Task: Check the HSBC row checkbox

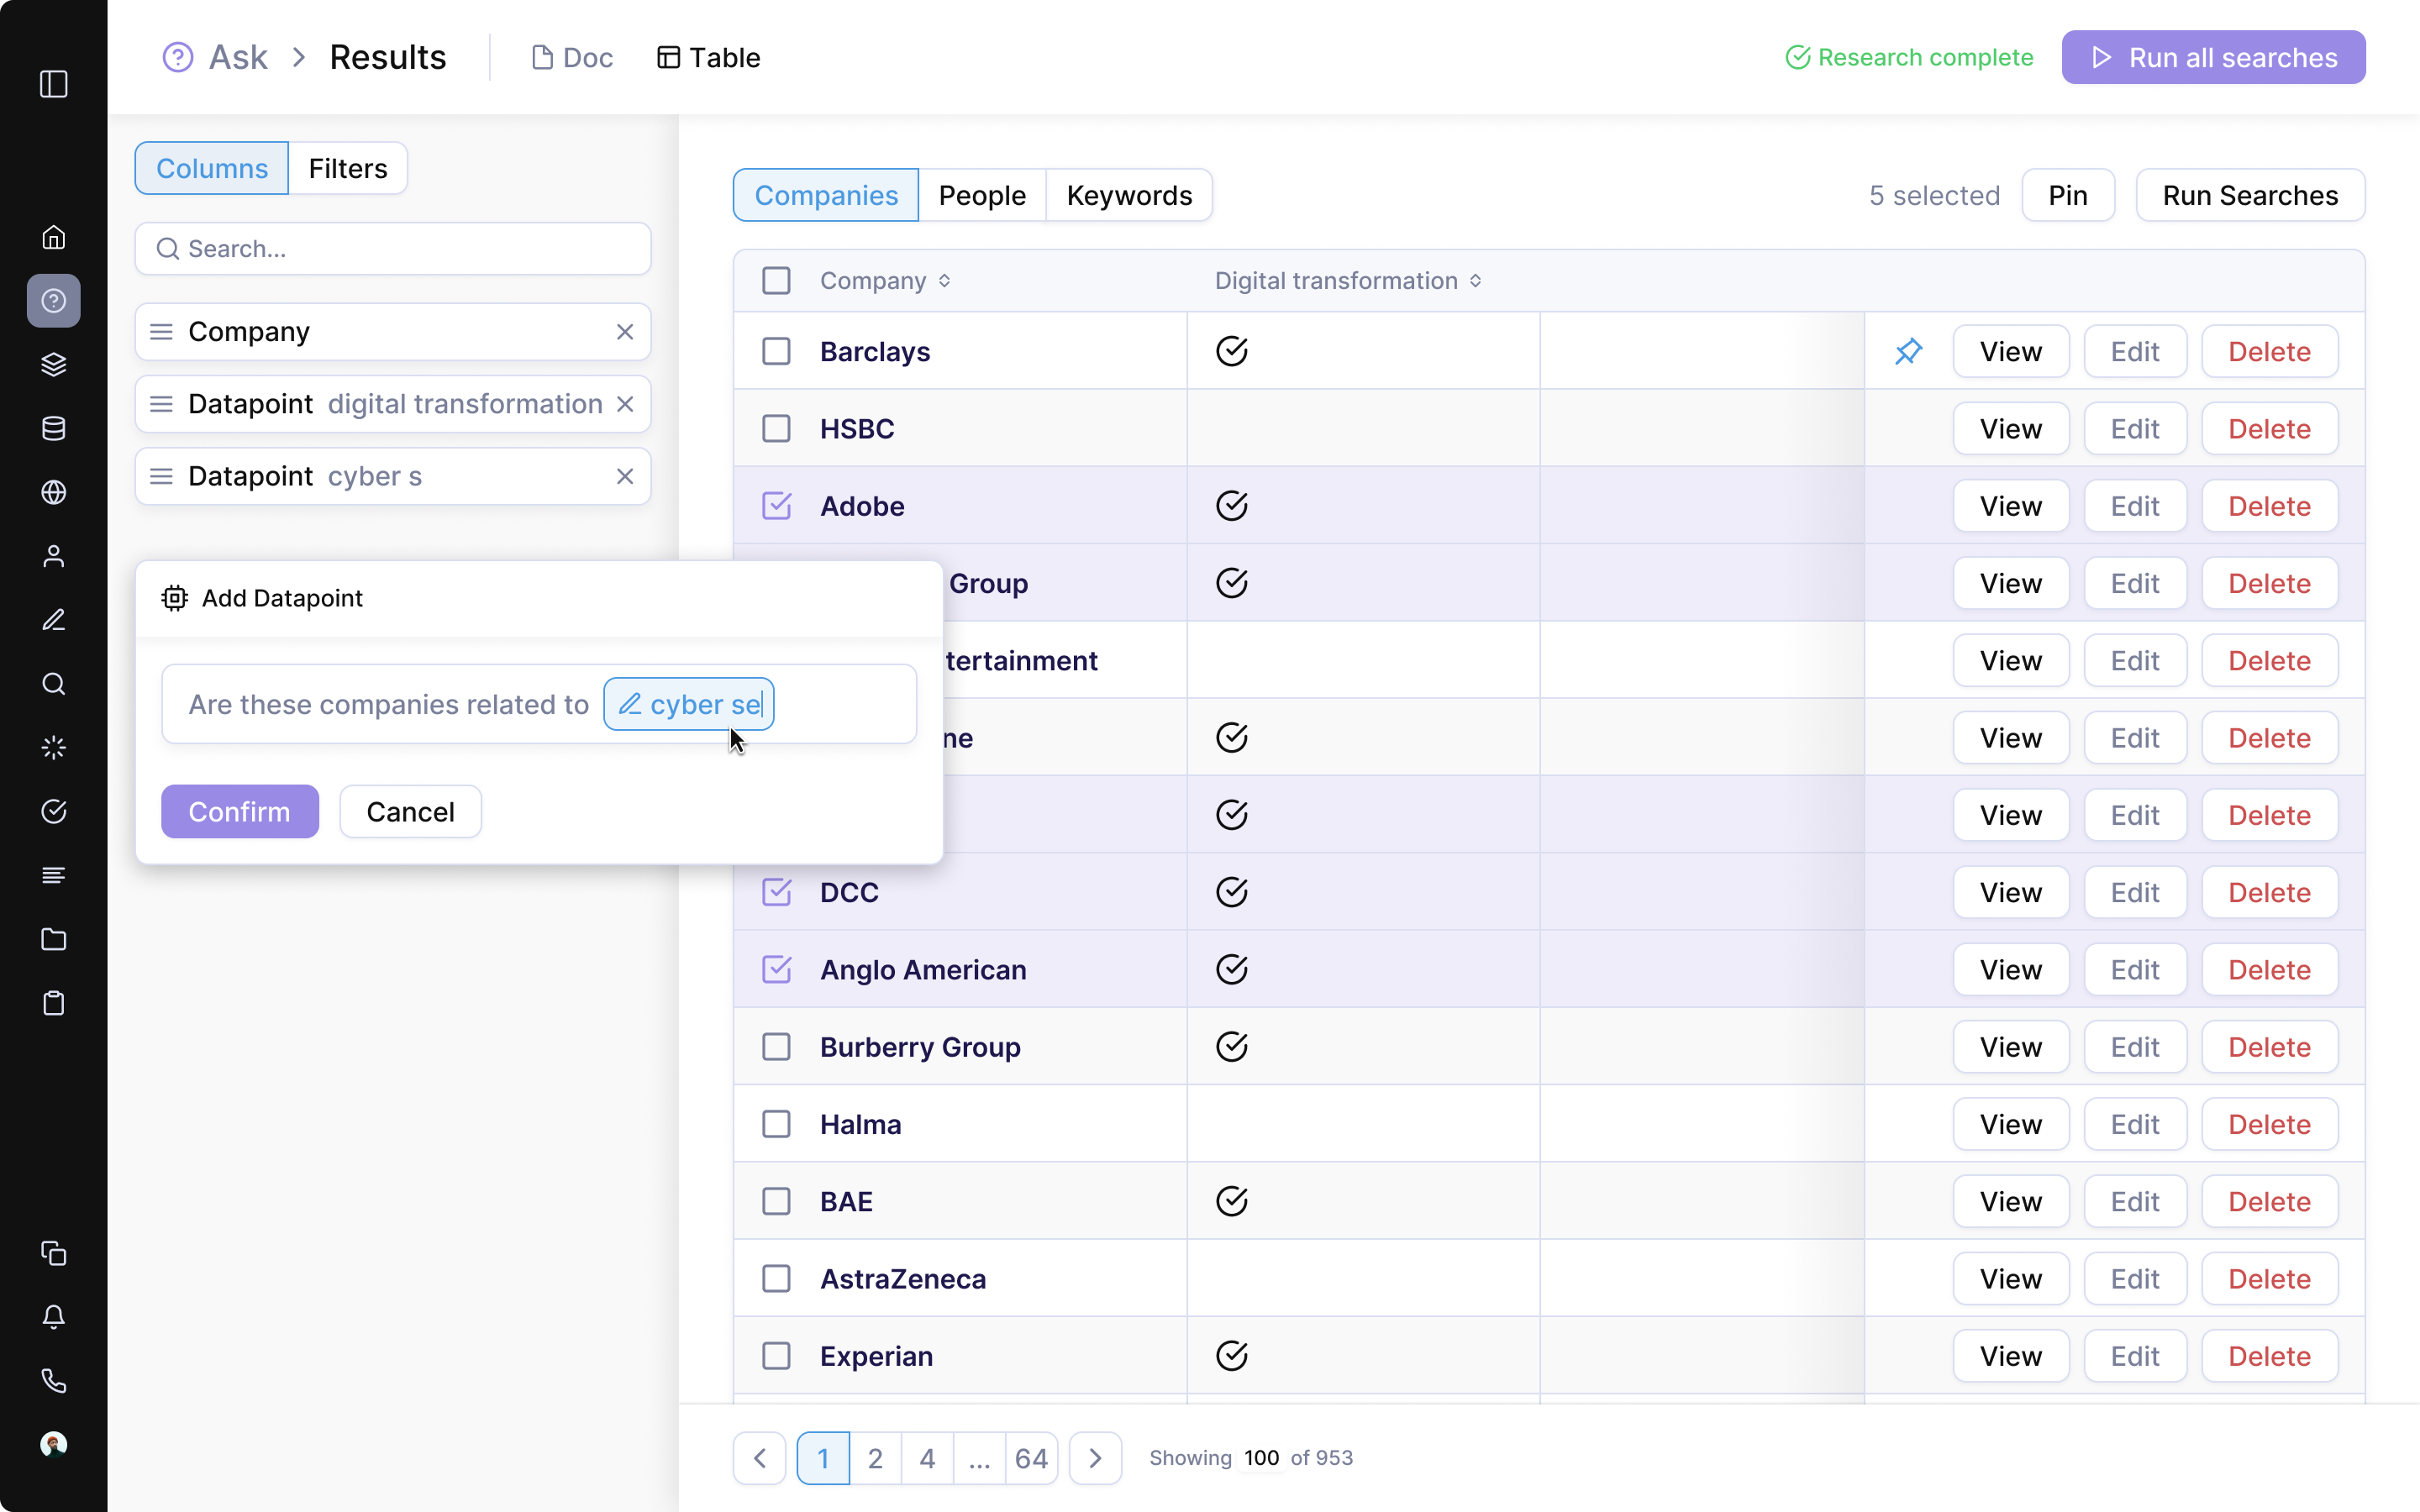Action: pos(776,429)
